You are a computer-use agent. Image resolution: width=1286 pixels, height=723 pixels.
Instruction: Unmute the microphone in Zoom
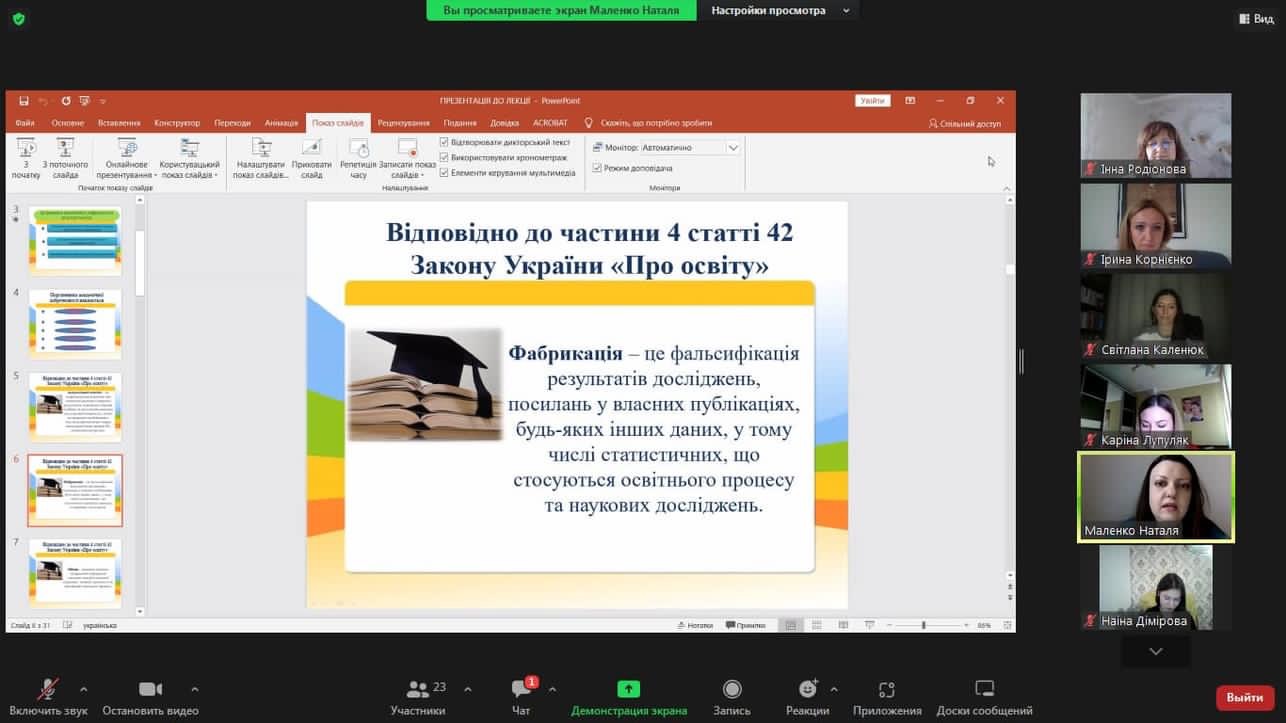point(48,698)
